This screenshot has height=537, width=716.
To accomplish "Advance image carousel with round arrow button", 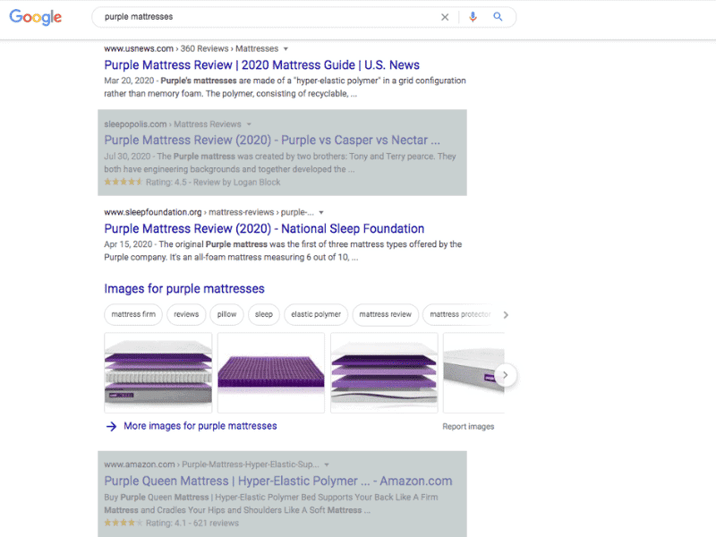I will (x=505, y=375).
